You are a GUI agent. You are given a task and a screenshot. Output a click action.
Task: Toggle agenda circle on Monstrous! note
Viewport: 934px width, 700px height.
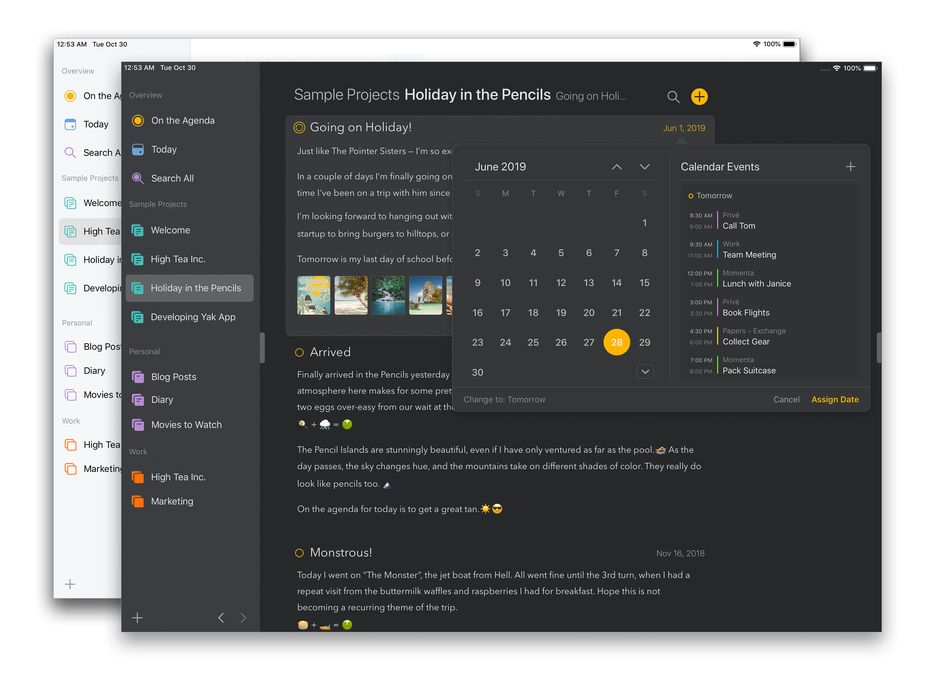point(299,553)
